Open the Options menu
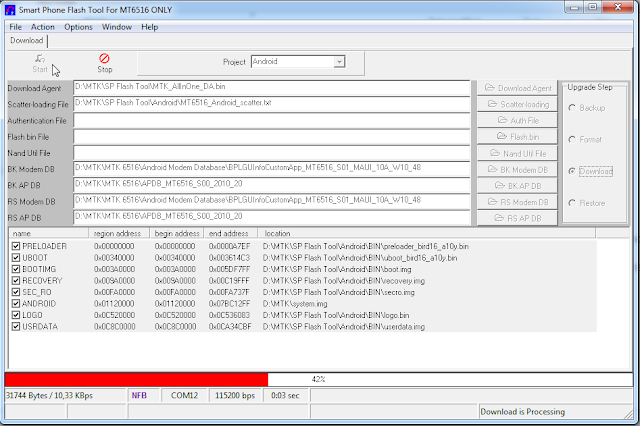 78,27
